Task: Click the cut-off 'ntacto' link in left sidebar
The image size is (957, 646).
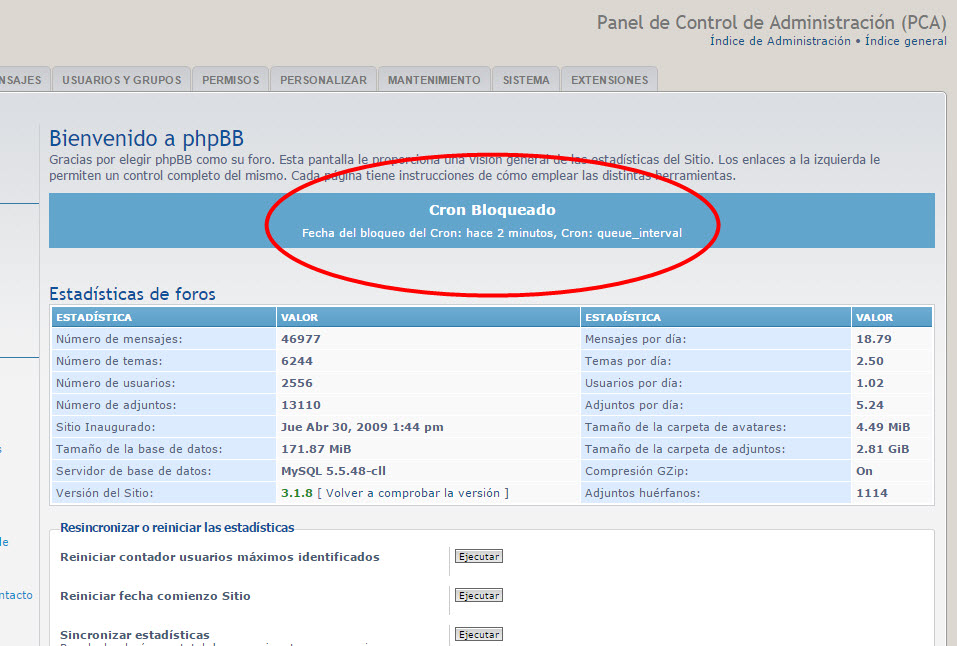Action: tap(16, 595)
